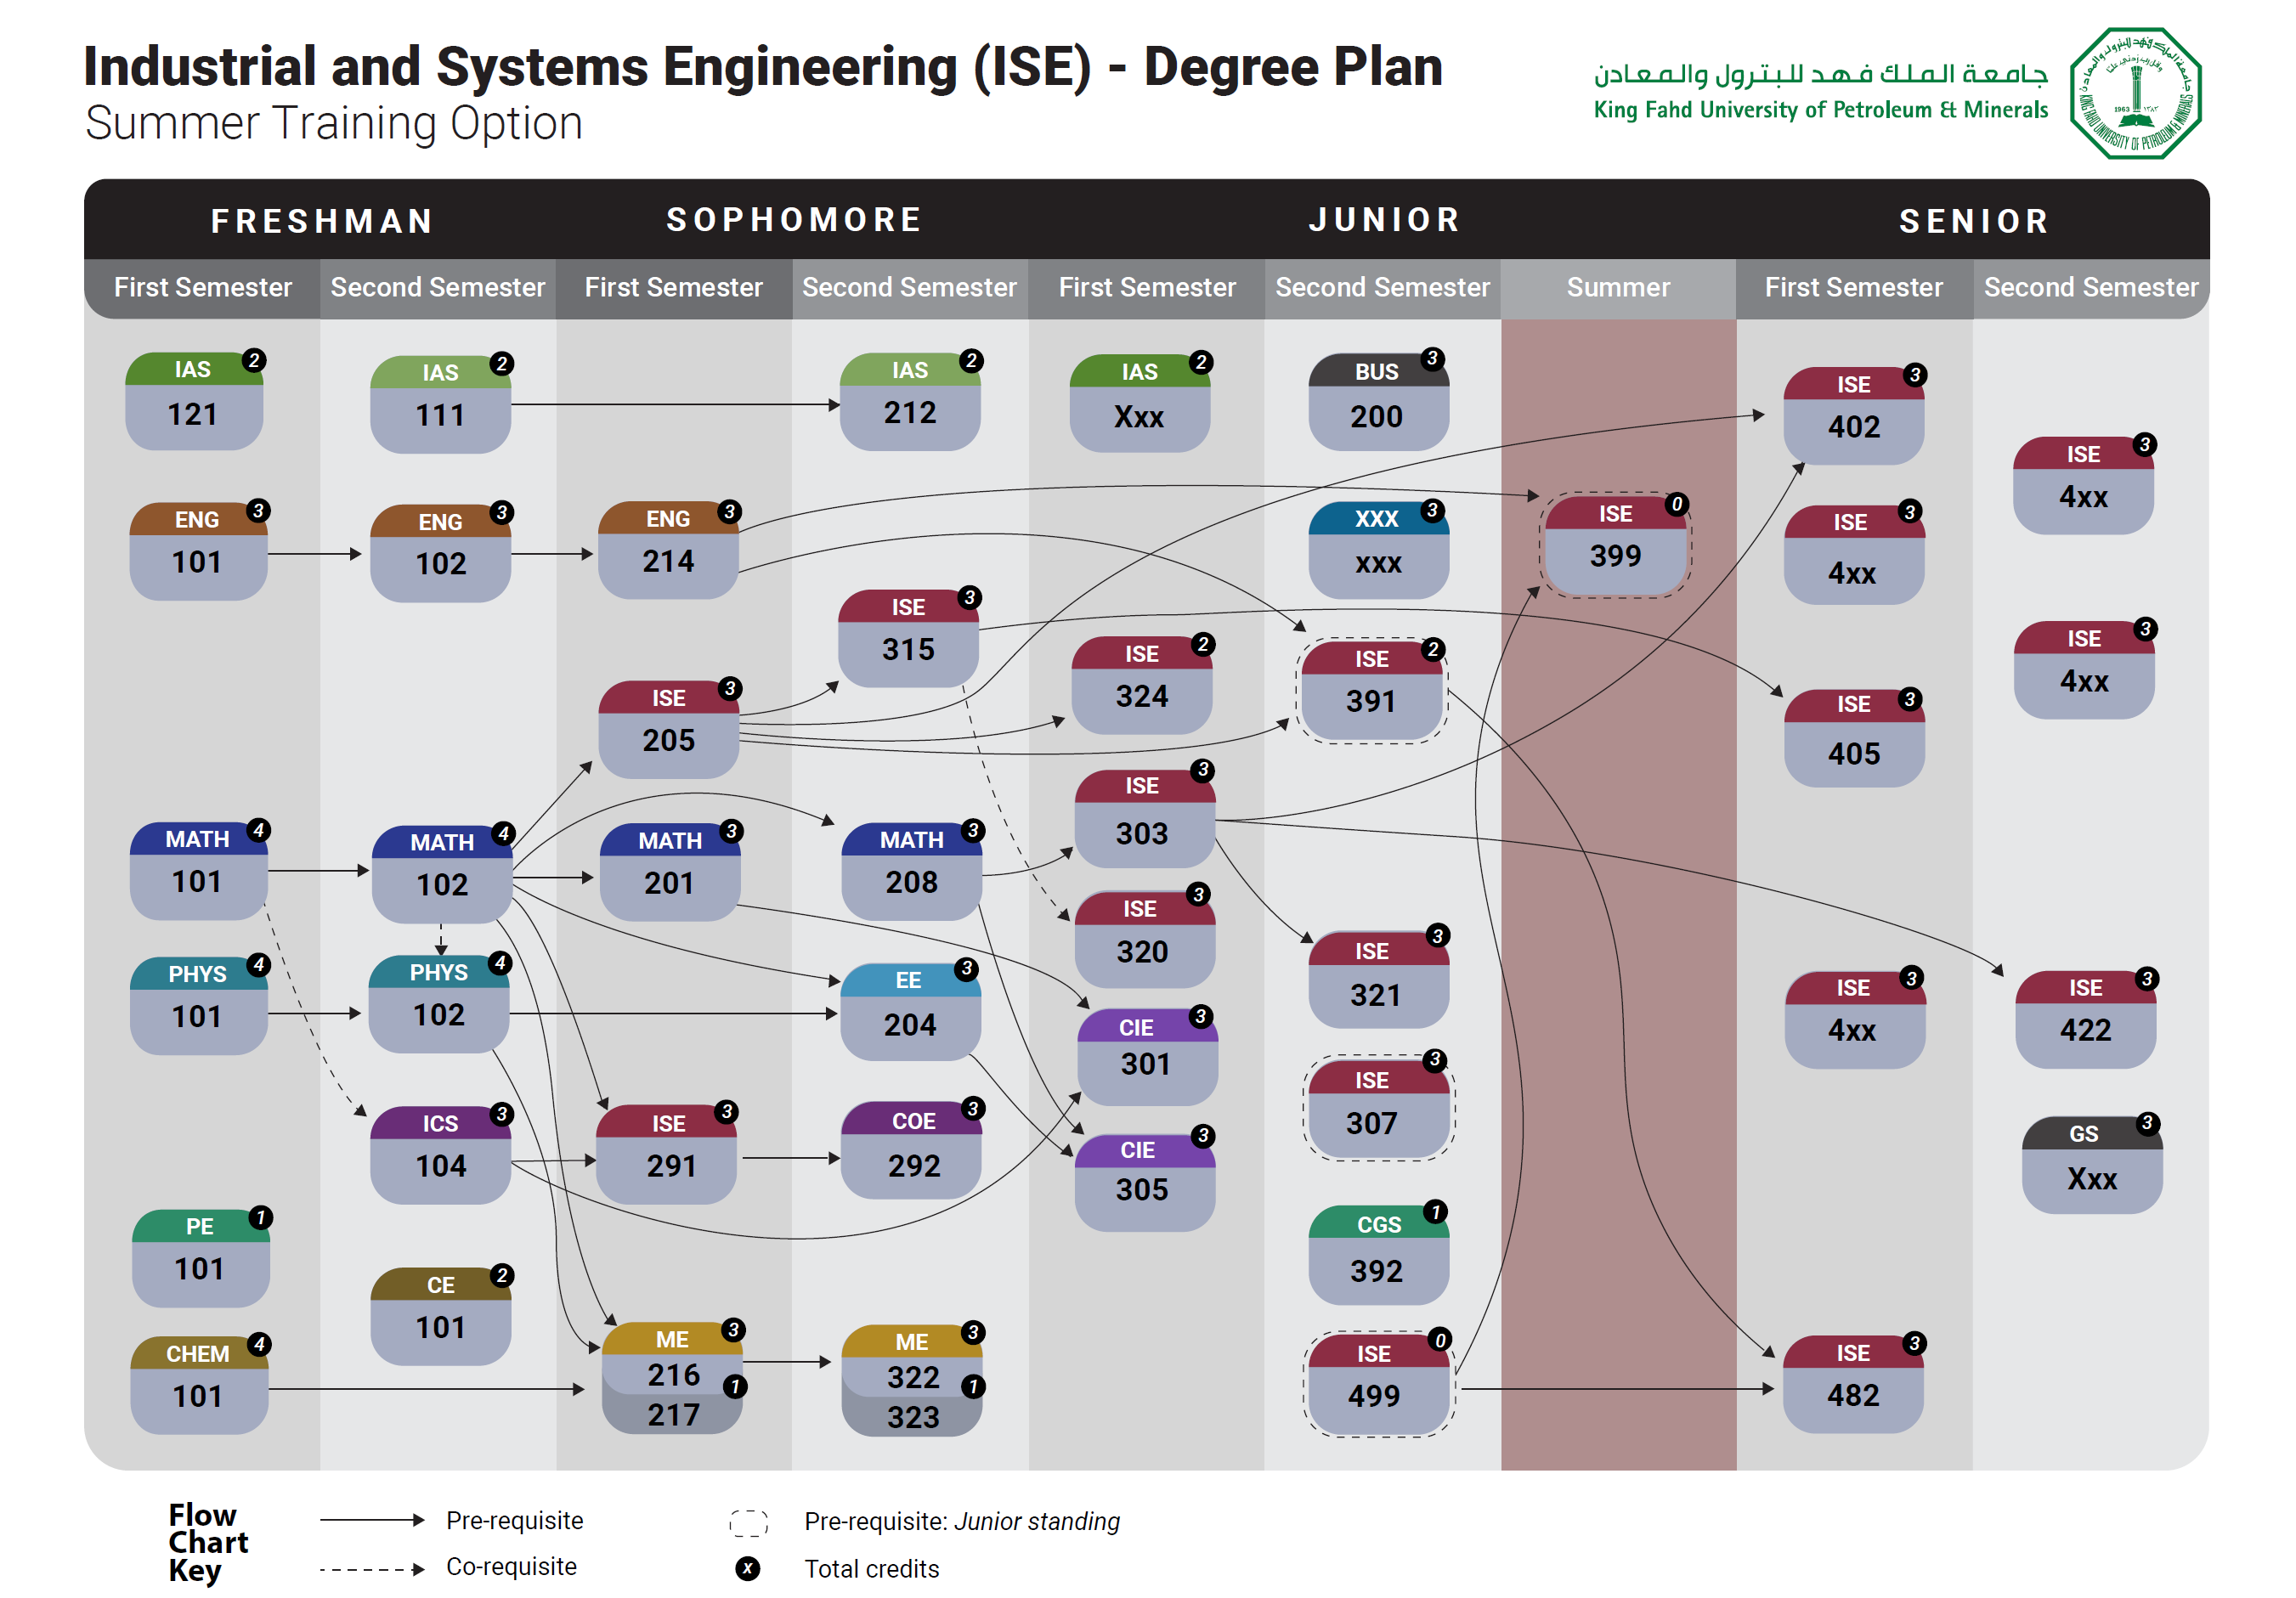Select the PE 101 course box
This screenshot has height=1598, width=2296.
click(200, 1257)
